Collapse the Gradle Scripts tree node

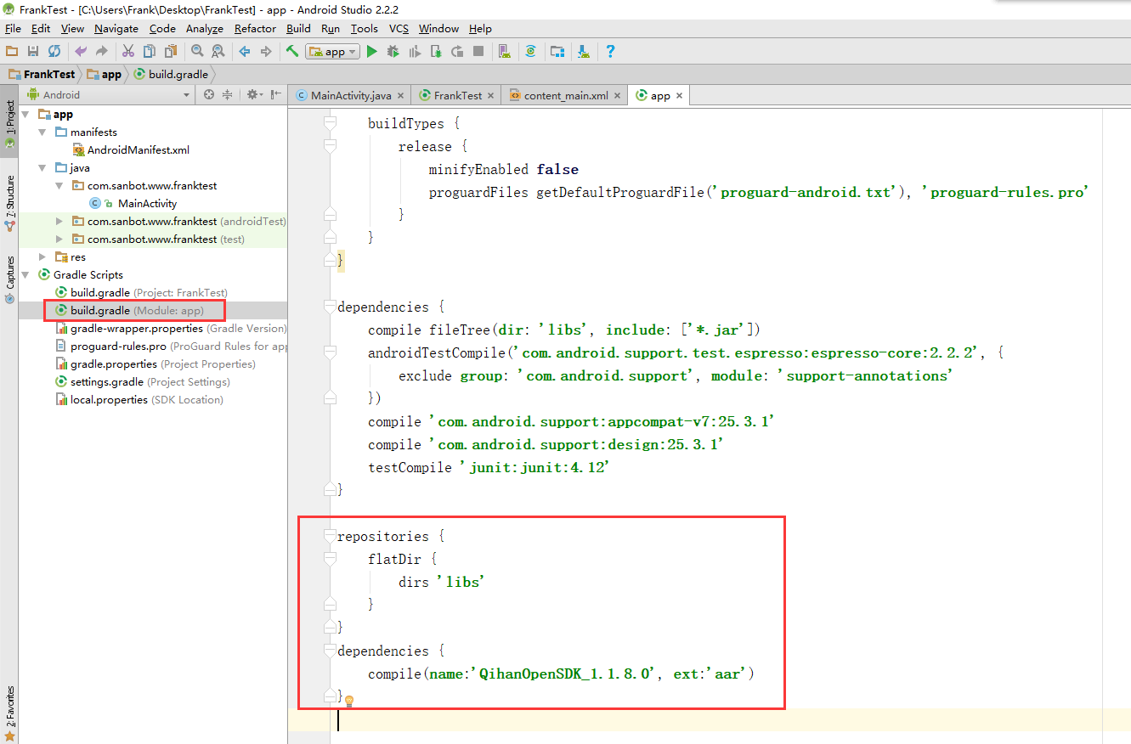coord(26,275)
